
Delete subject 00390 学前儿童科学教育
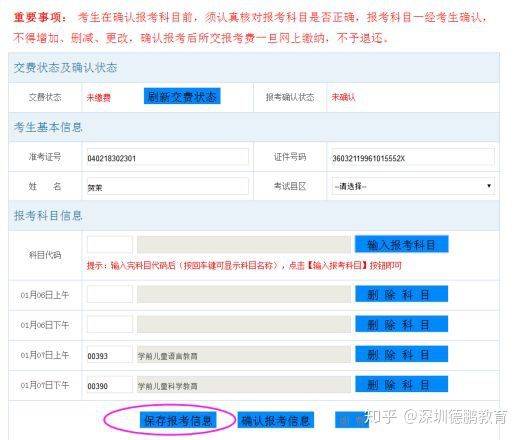tap(402, 384)
